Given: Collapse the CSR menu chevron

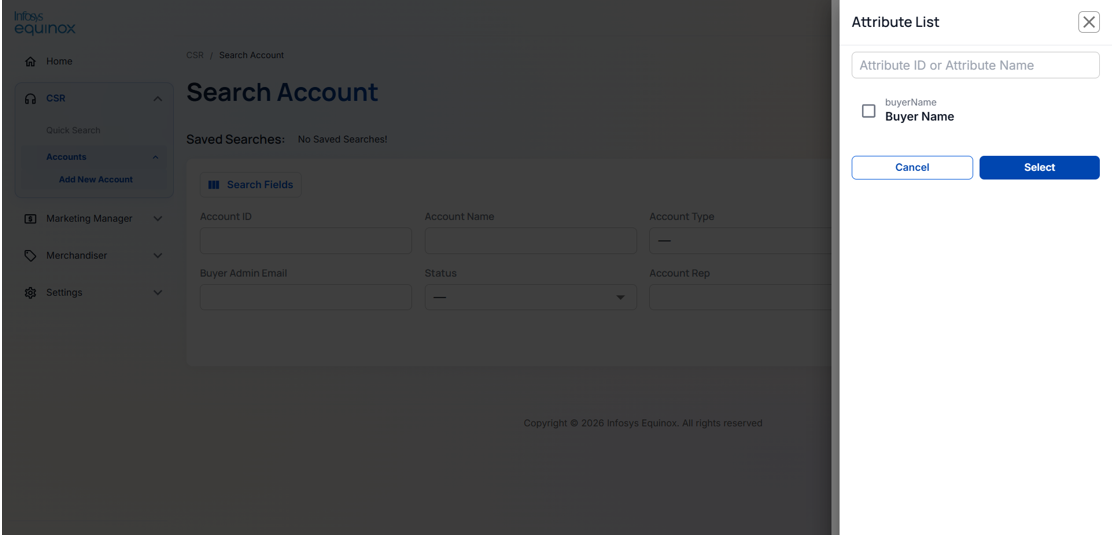Looking at the screenshot, I should tap(158, 98).
